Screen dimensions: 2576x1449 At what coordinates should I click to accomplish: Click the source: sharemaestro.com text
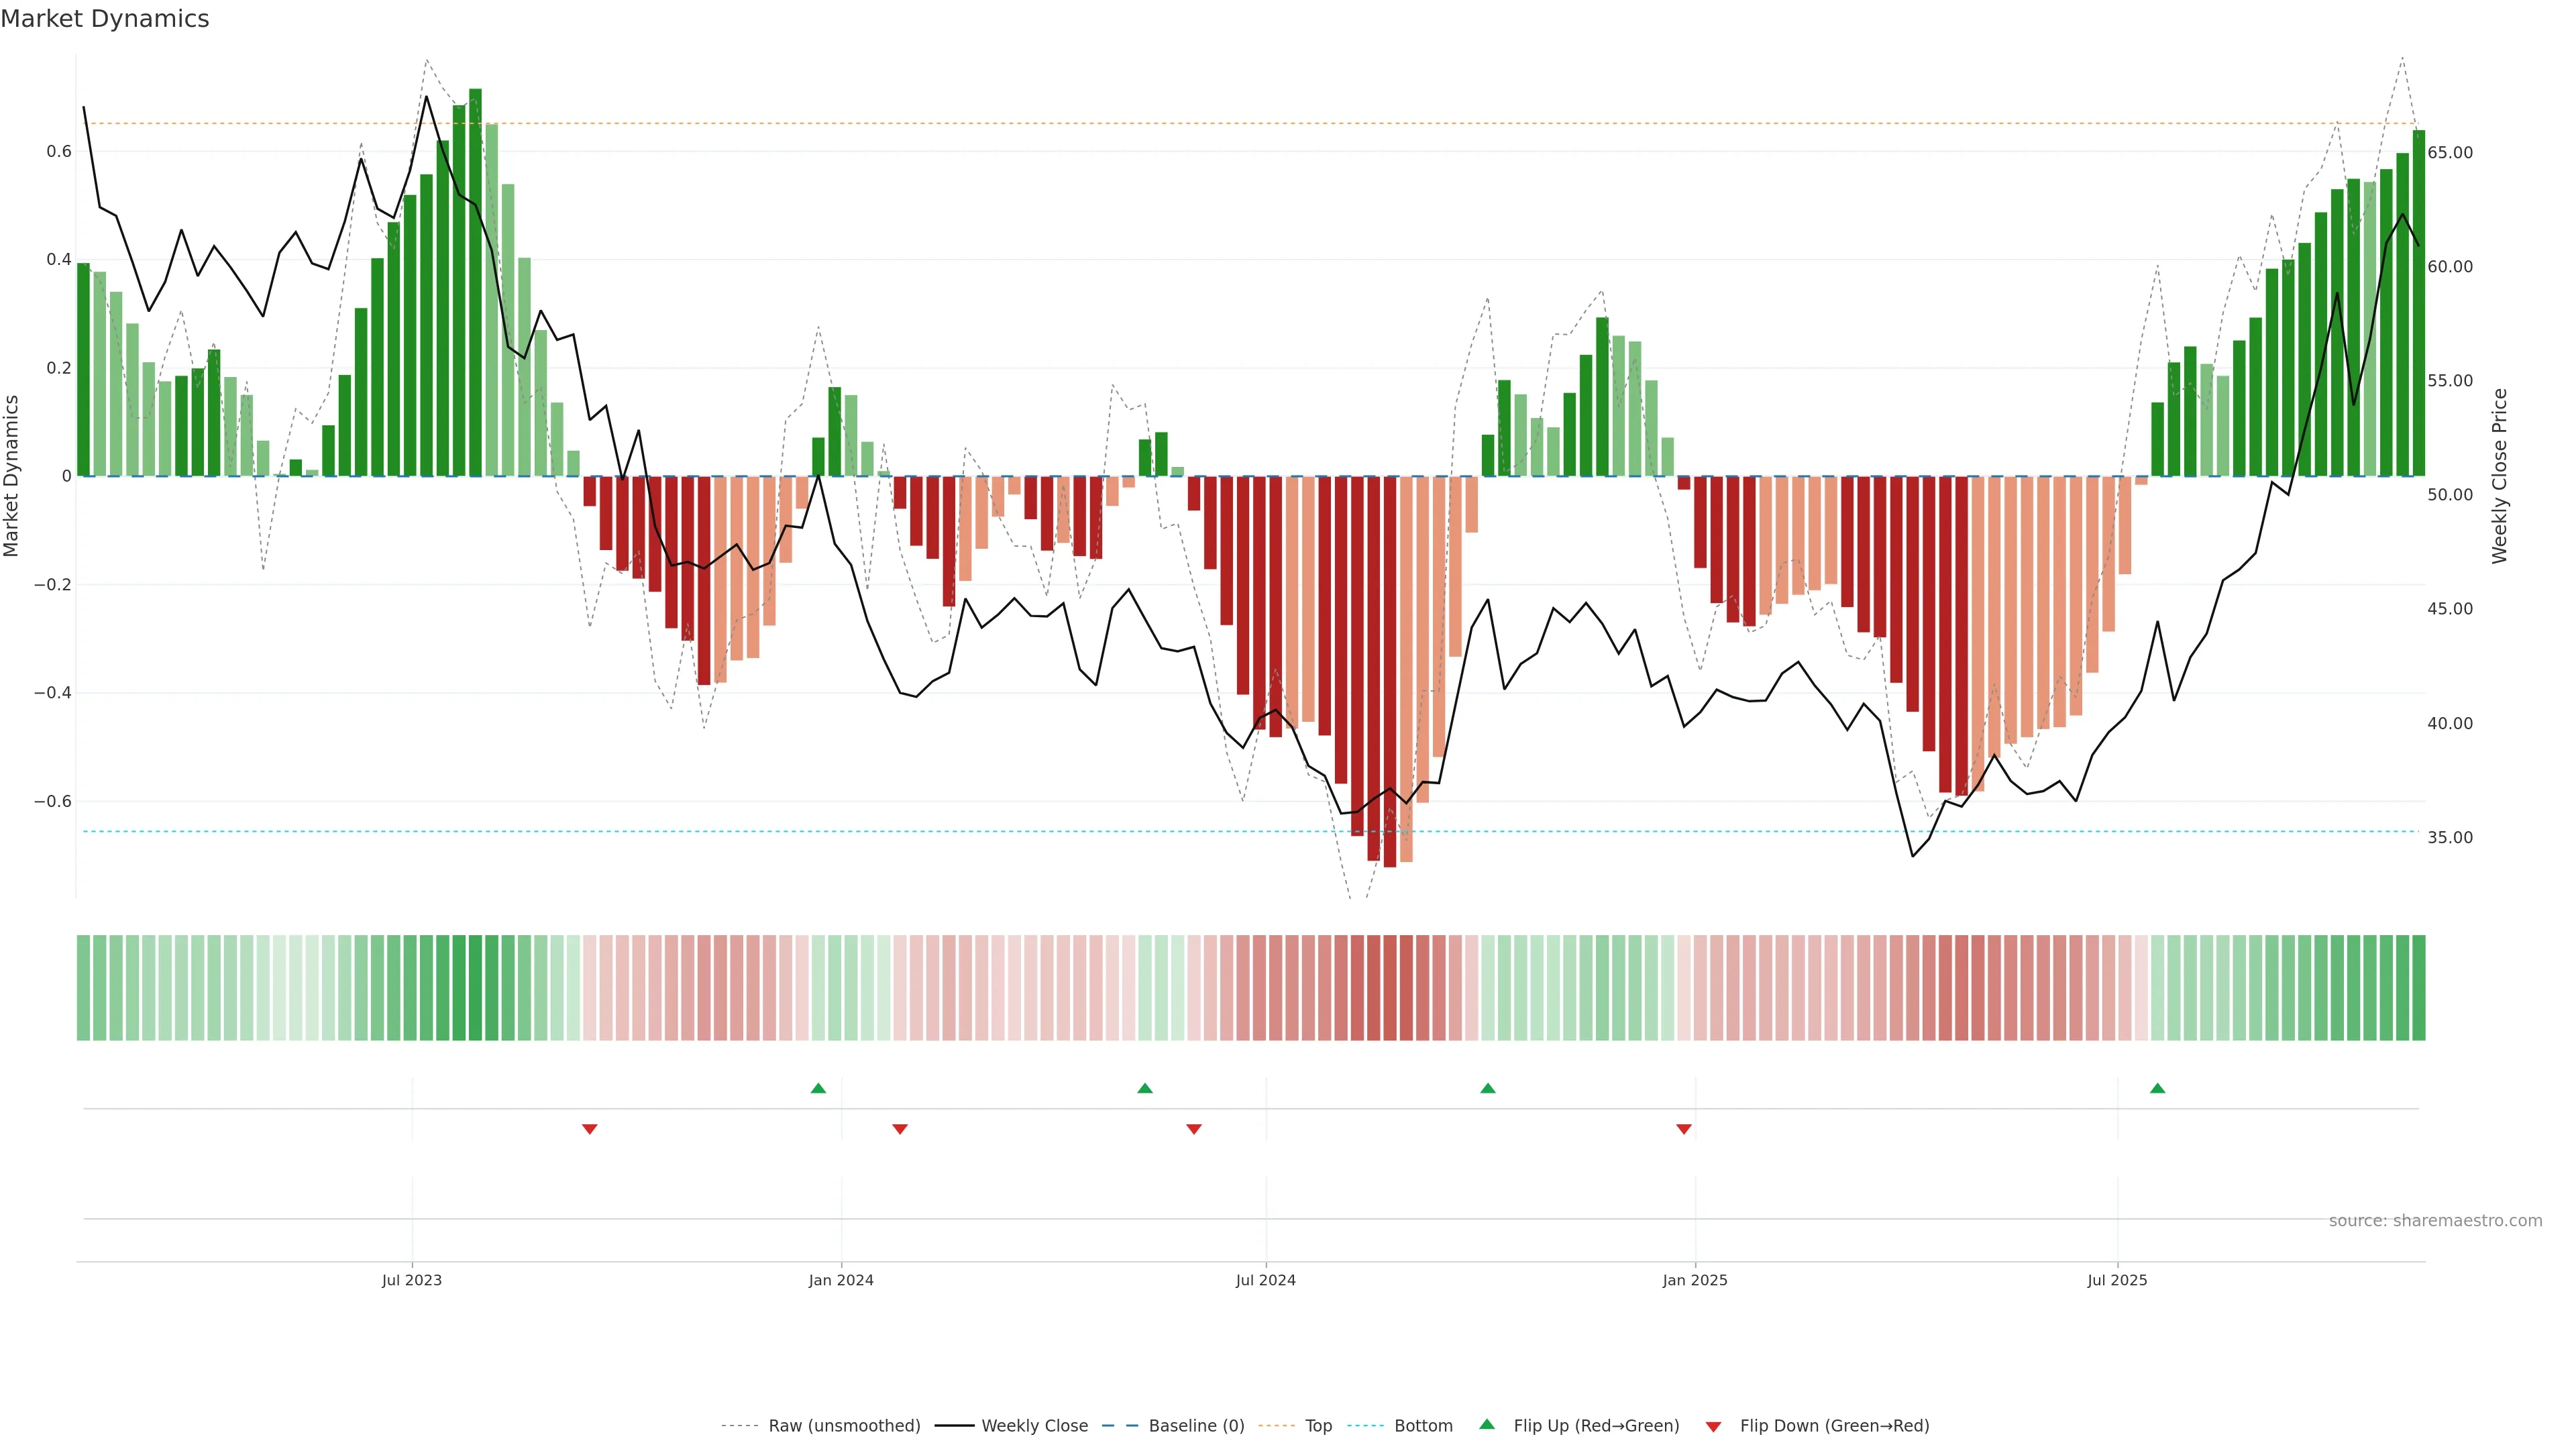pos(2435,1221)
